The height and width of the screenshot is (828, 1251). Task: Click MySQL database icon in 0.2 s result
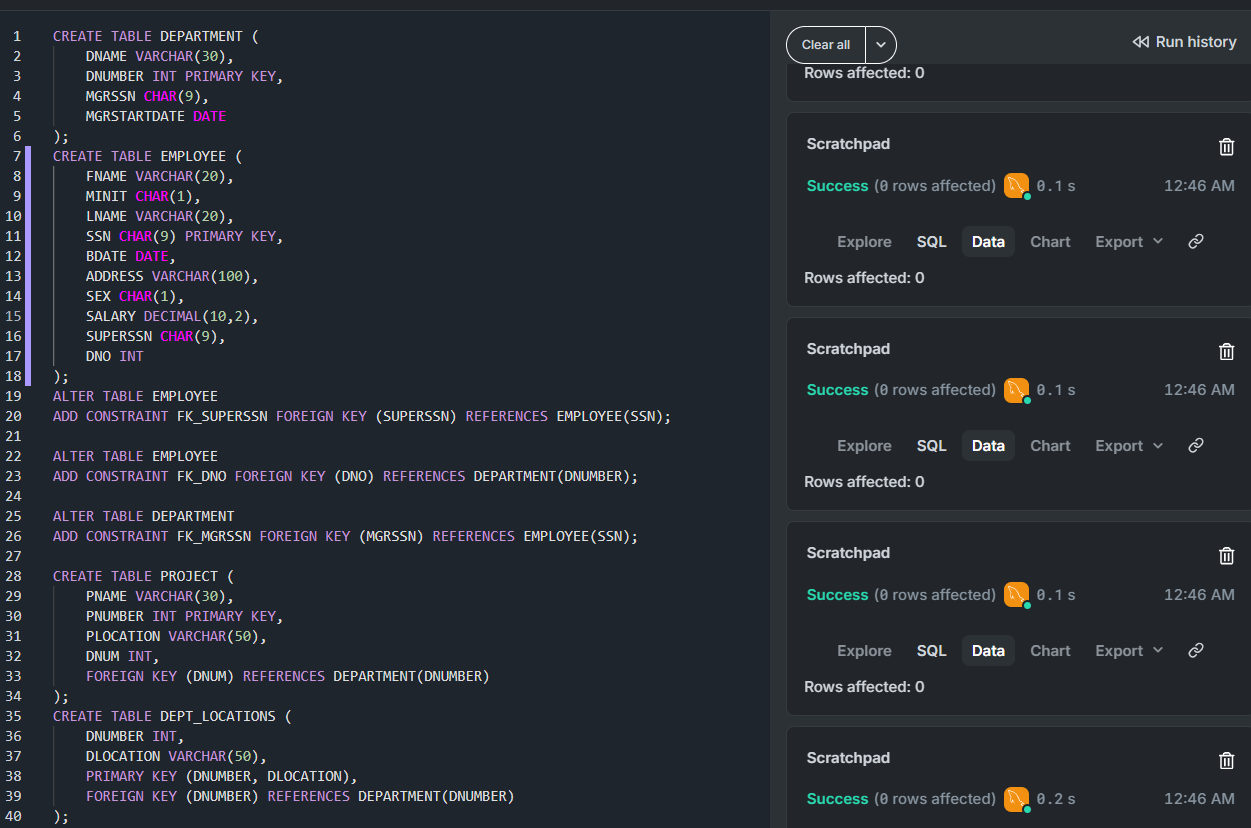click(1016, 799)
